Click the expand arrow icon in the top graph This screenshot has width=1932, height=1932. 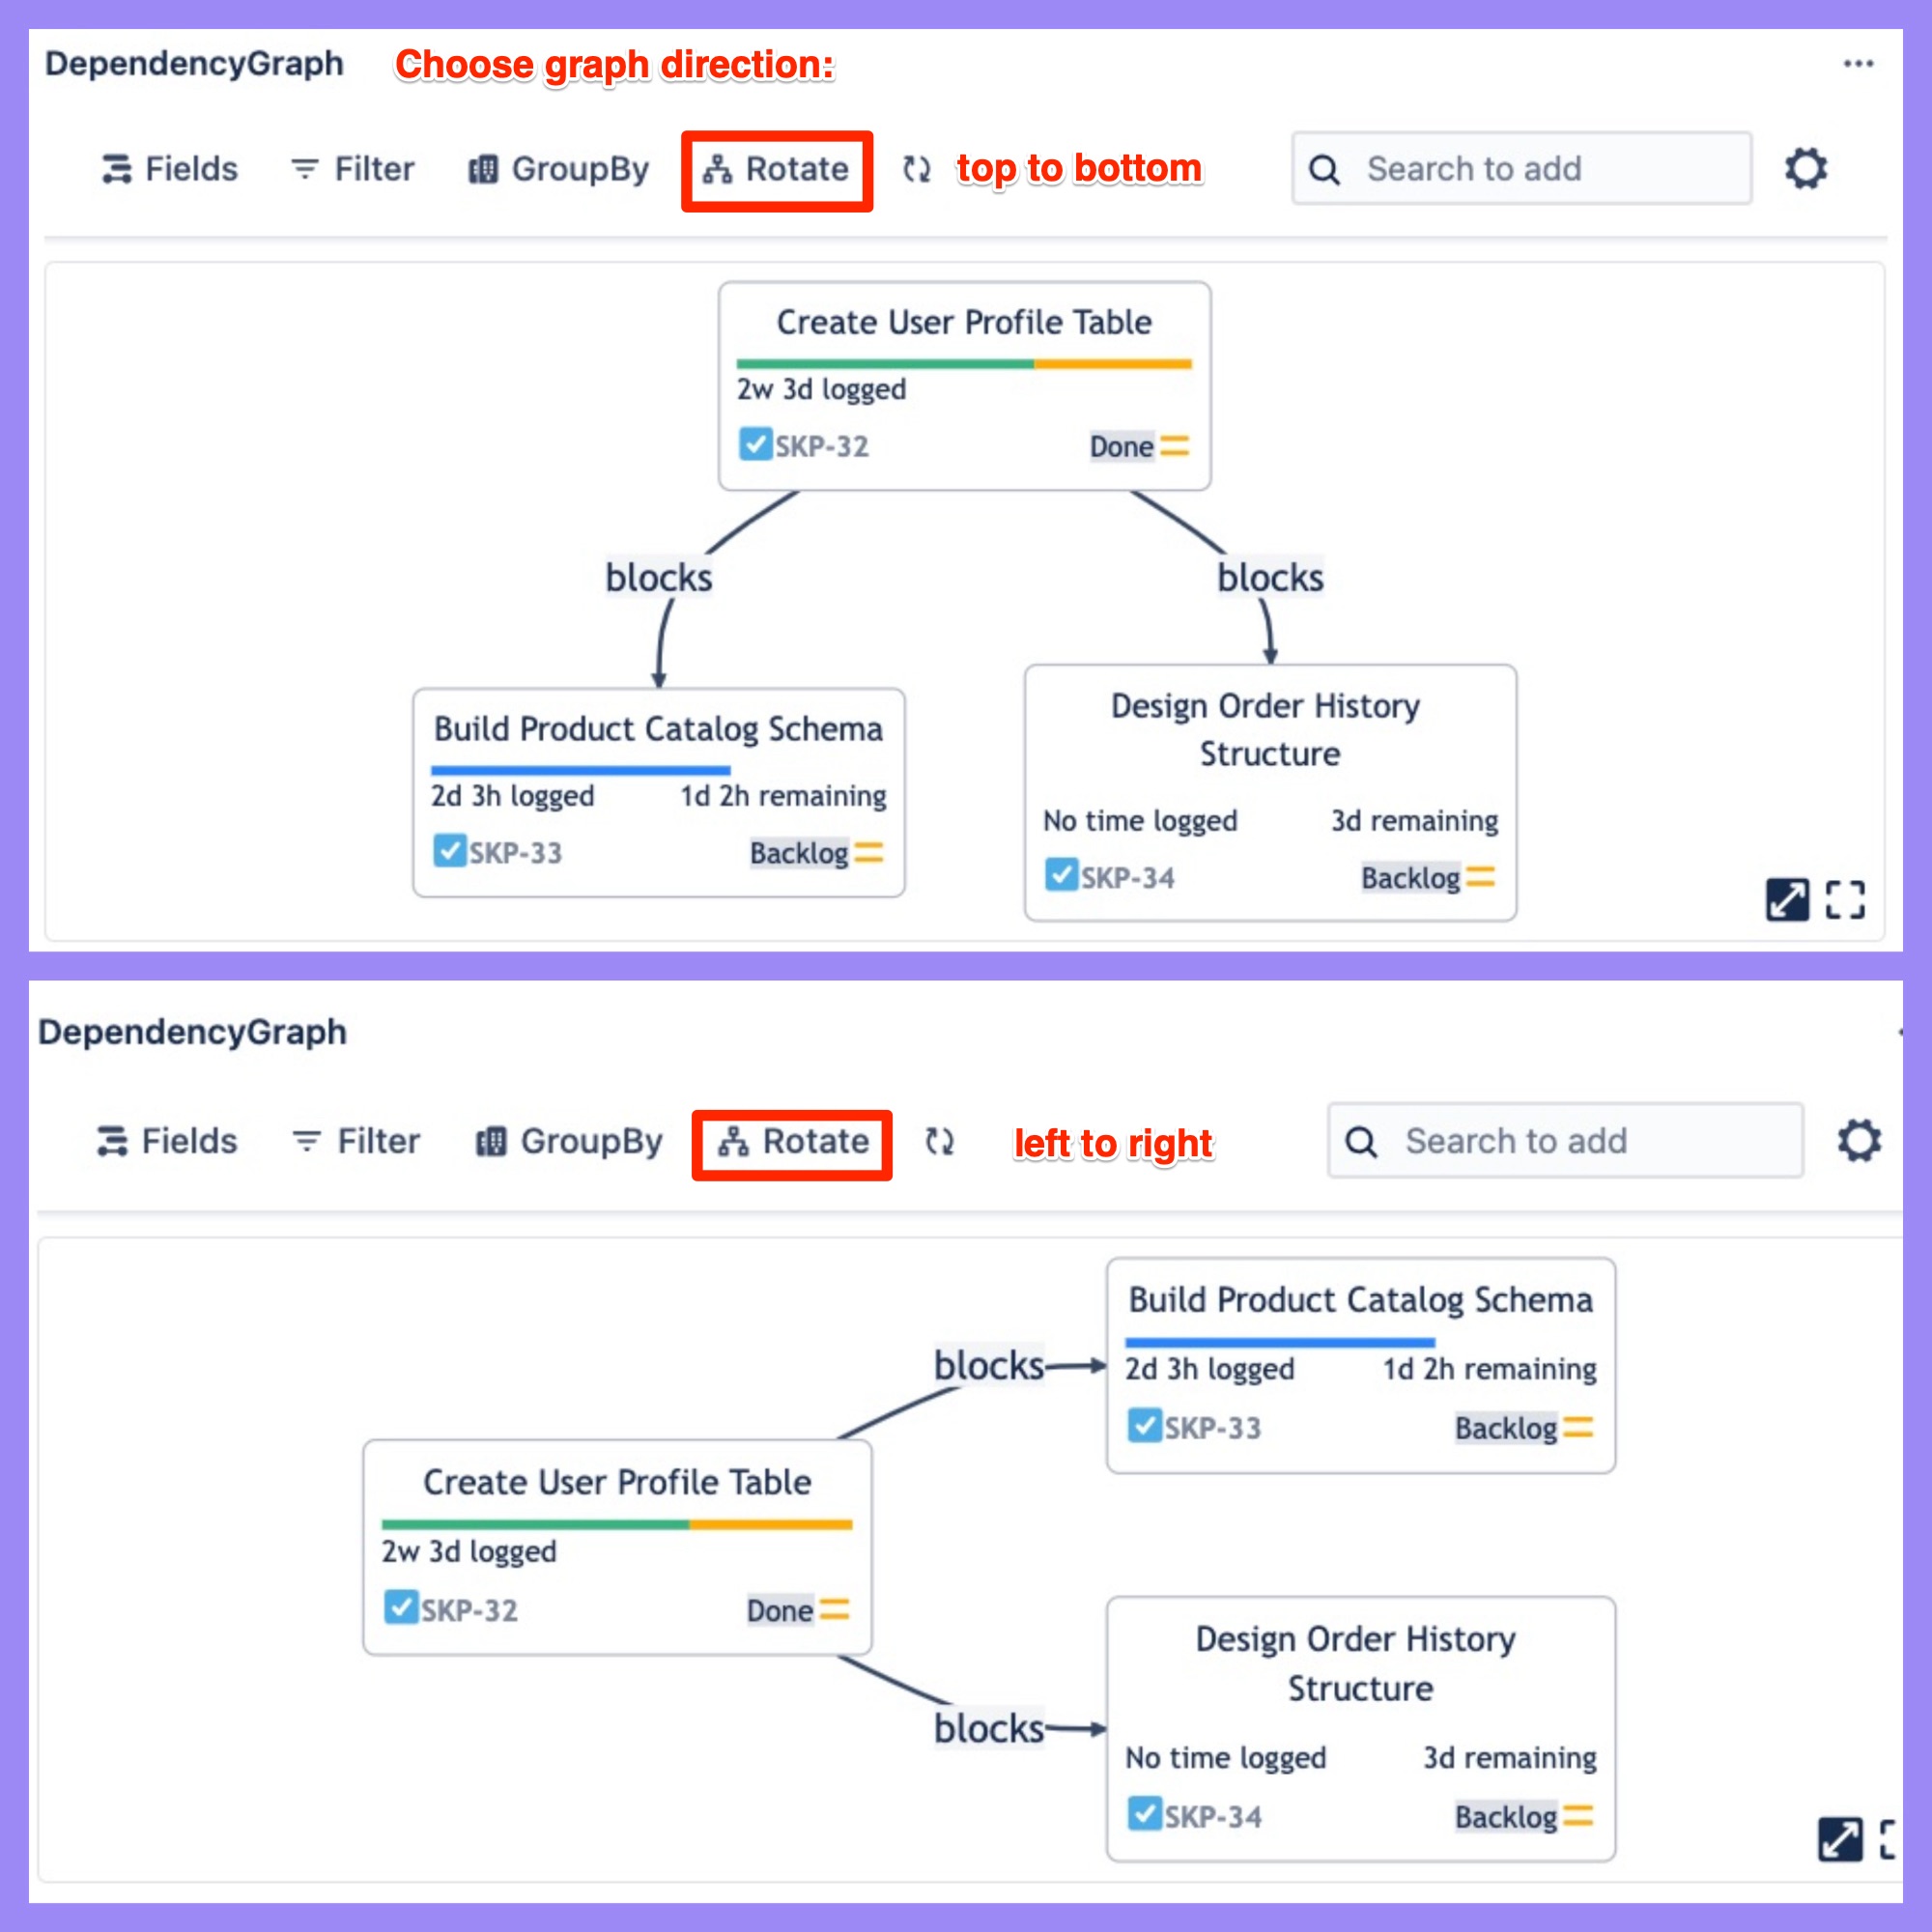coord(1787,899)
